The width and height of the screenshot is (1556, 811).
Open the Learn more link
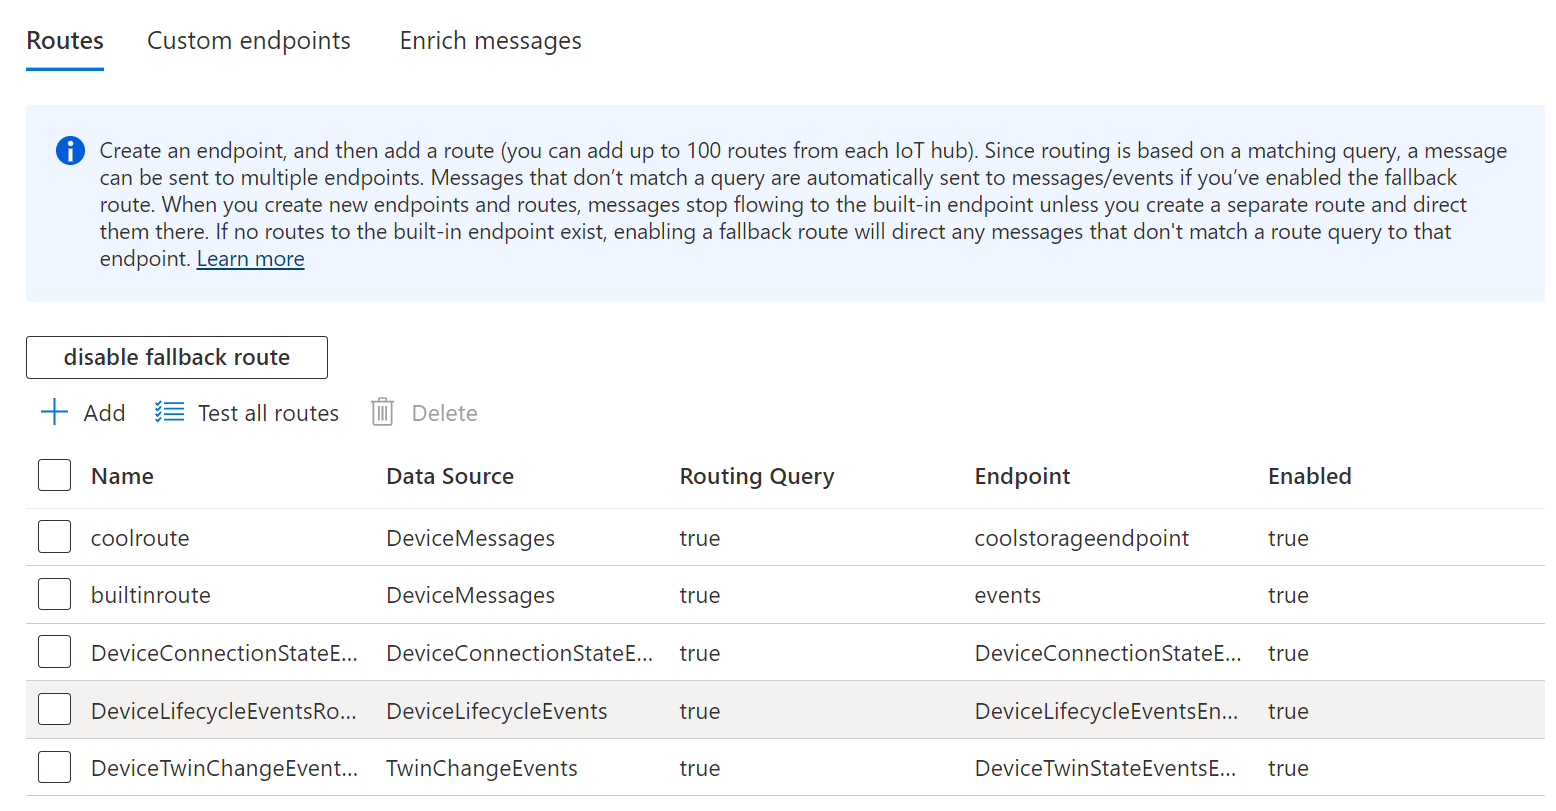click(x=250, y=258)
